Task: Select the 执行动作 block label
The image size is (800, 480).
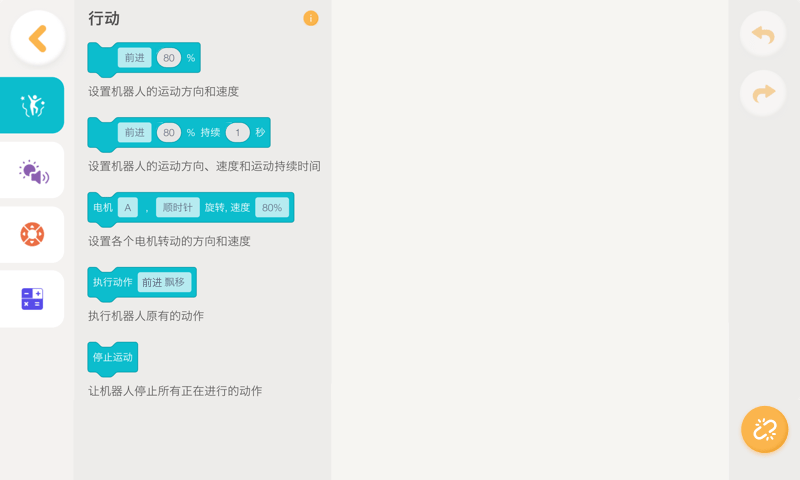Action: 112,282
